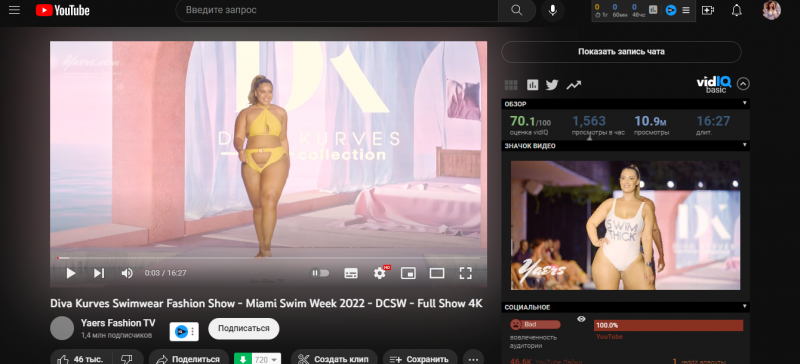Viewport: 800px width, 364px height.
Task: Click the '1,563' views per hour value
Action: [589, 122]
